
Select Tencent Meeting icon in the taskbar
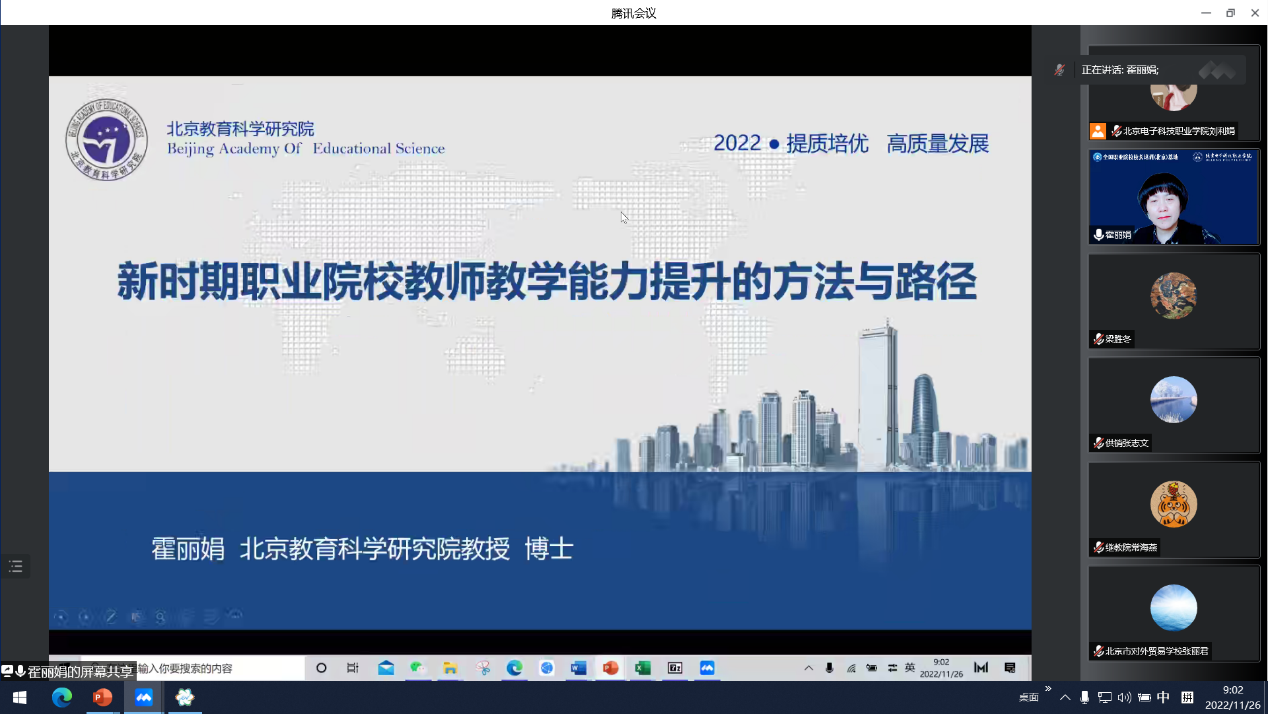pos(144,697)
